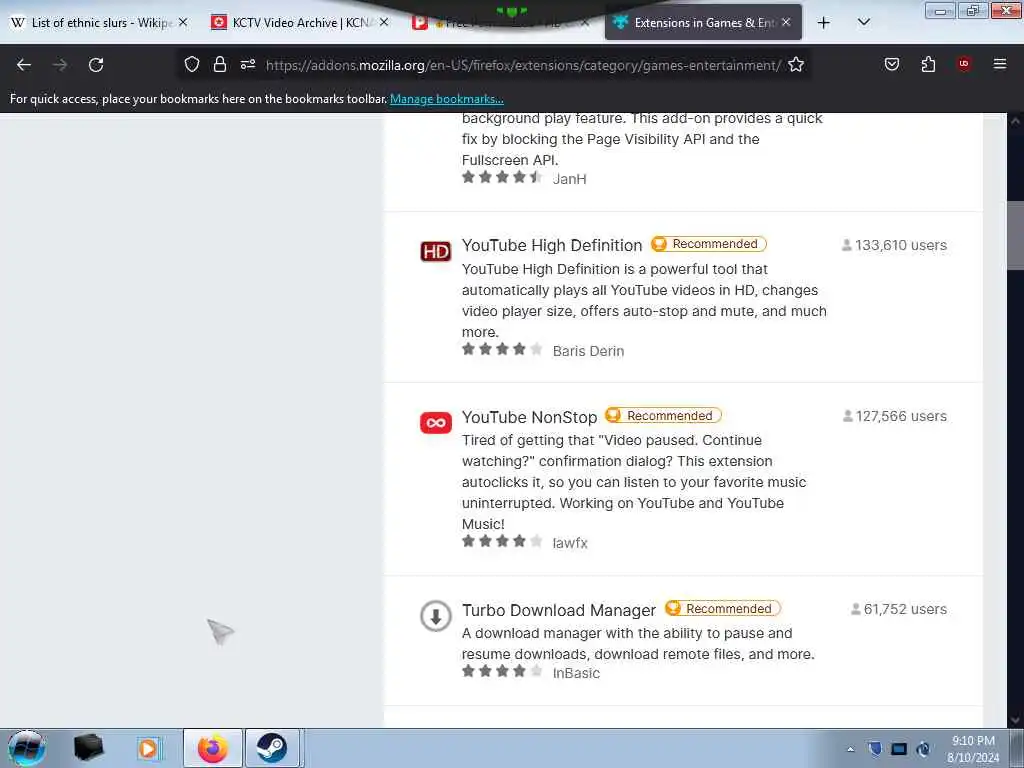Click the address bar URL field
The image size is (1024, 768).
click(x=522, y=65)
